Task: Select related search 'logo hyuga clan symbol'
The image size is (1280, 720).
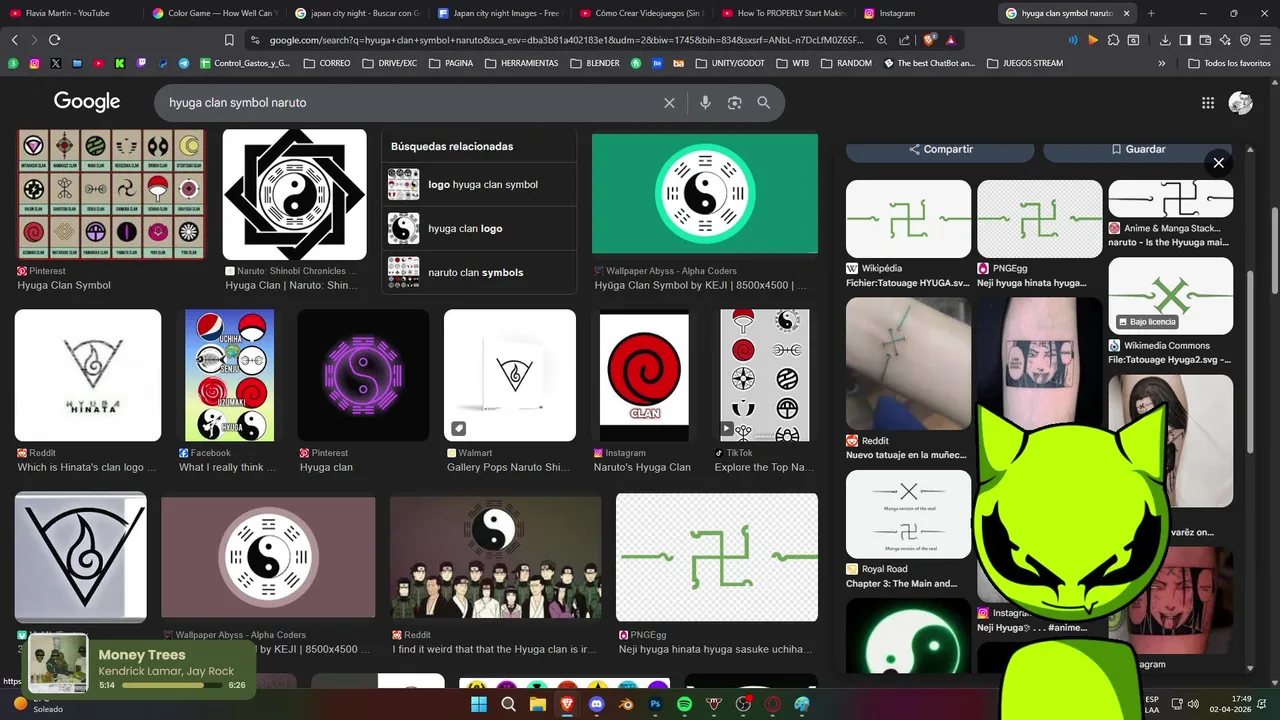Action: [479, 185]
